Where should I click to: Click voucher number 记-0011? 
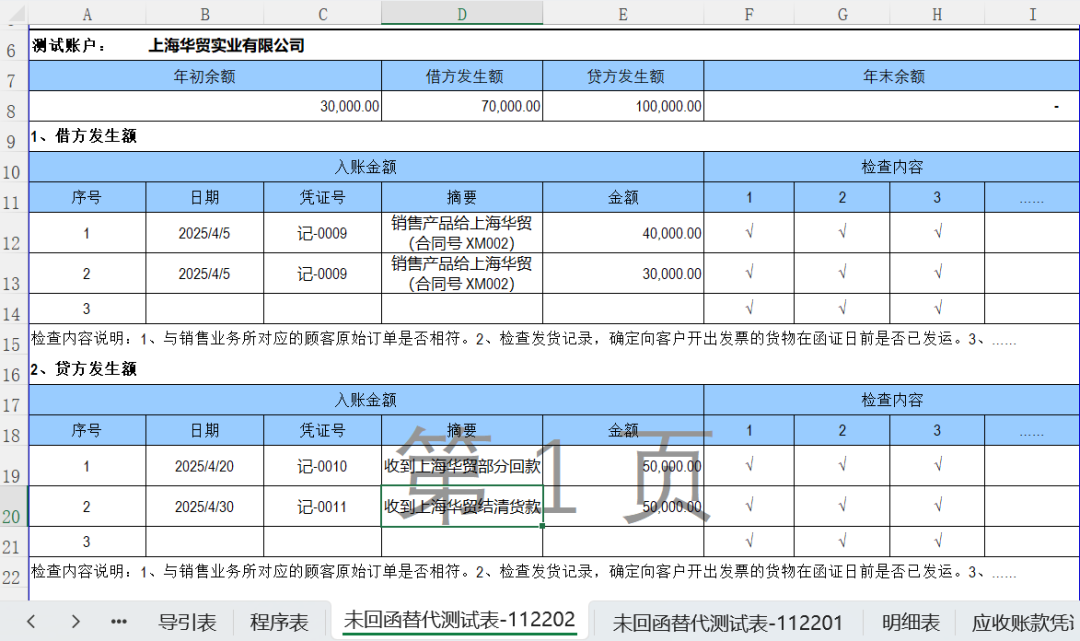click(322, 507)
